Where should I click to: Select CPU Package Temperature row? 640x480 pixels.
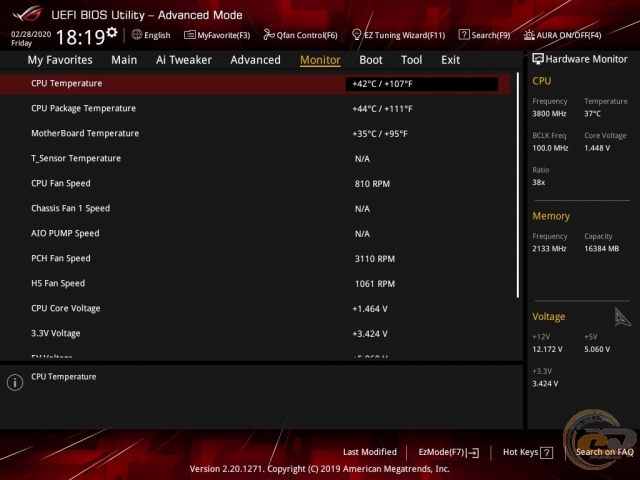click(255, 109)
